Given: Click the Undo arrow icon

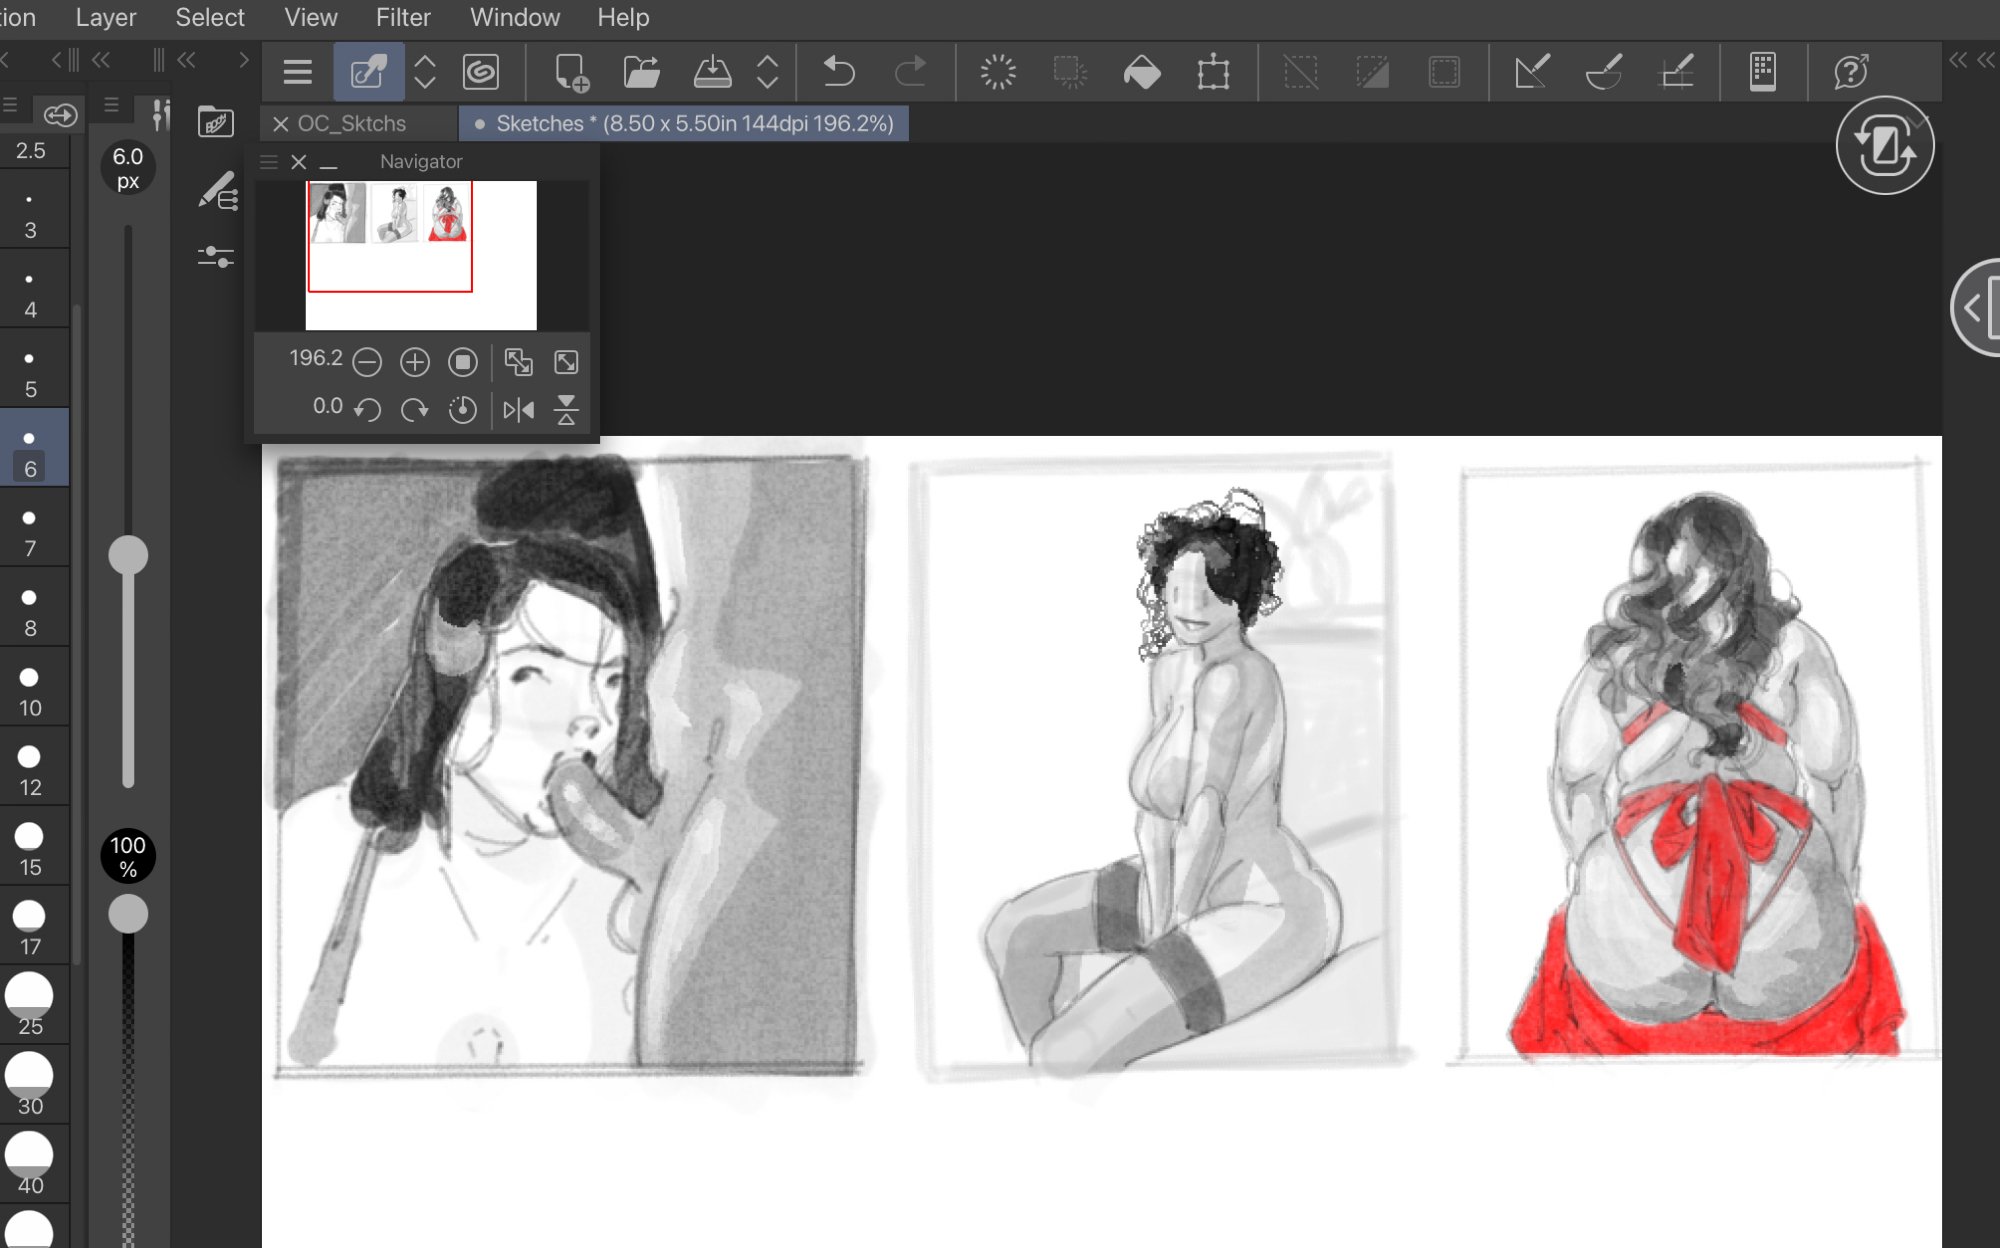Looking at the screenshot, I should (x=838, y=72).
